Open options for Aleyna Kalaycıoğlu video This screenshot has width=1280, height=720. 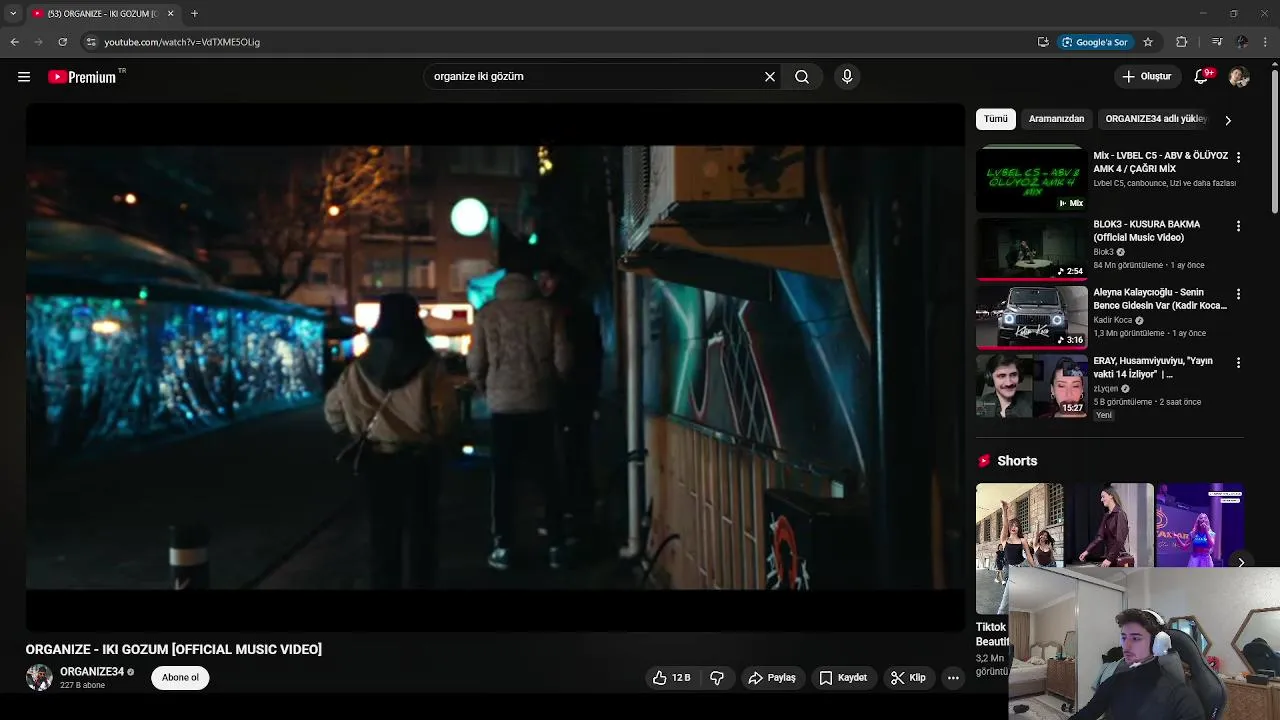coord(1238,295)
